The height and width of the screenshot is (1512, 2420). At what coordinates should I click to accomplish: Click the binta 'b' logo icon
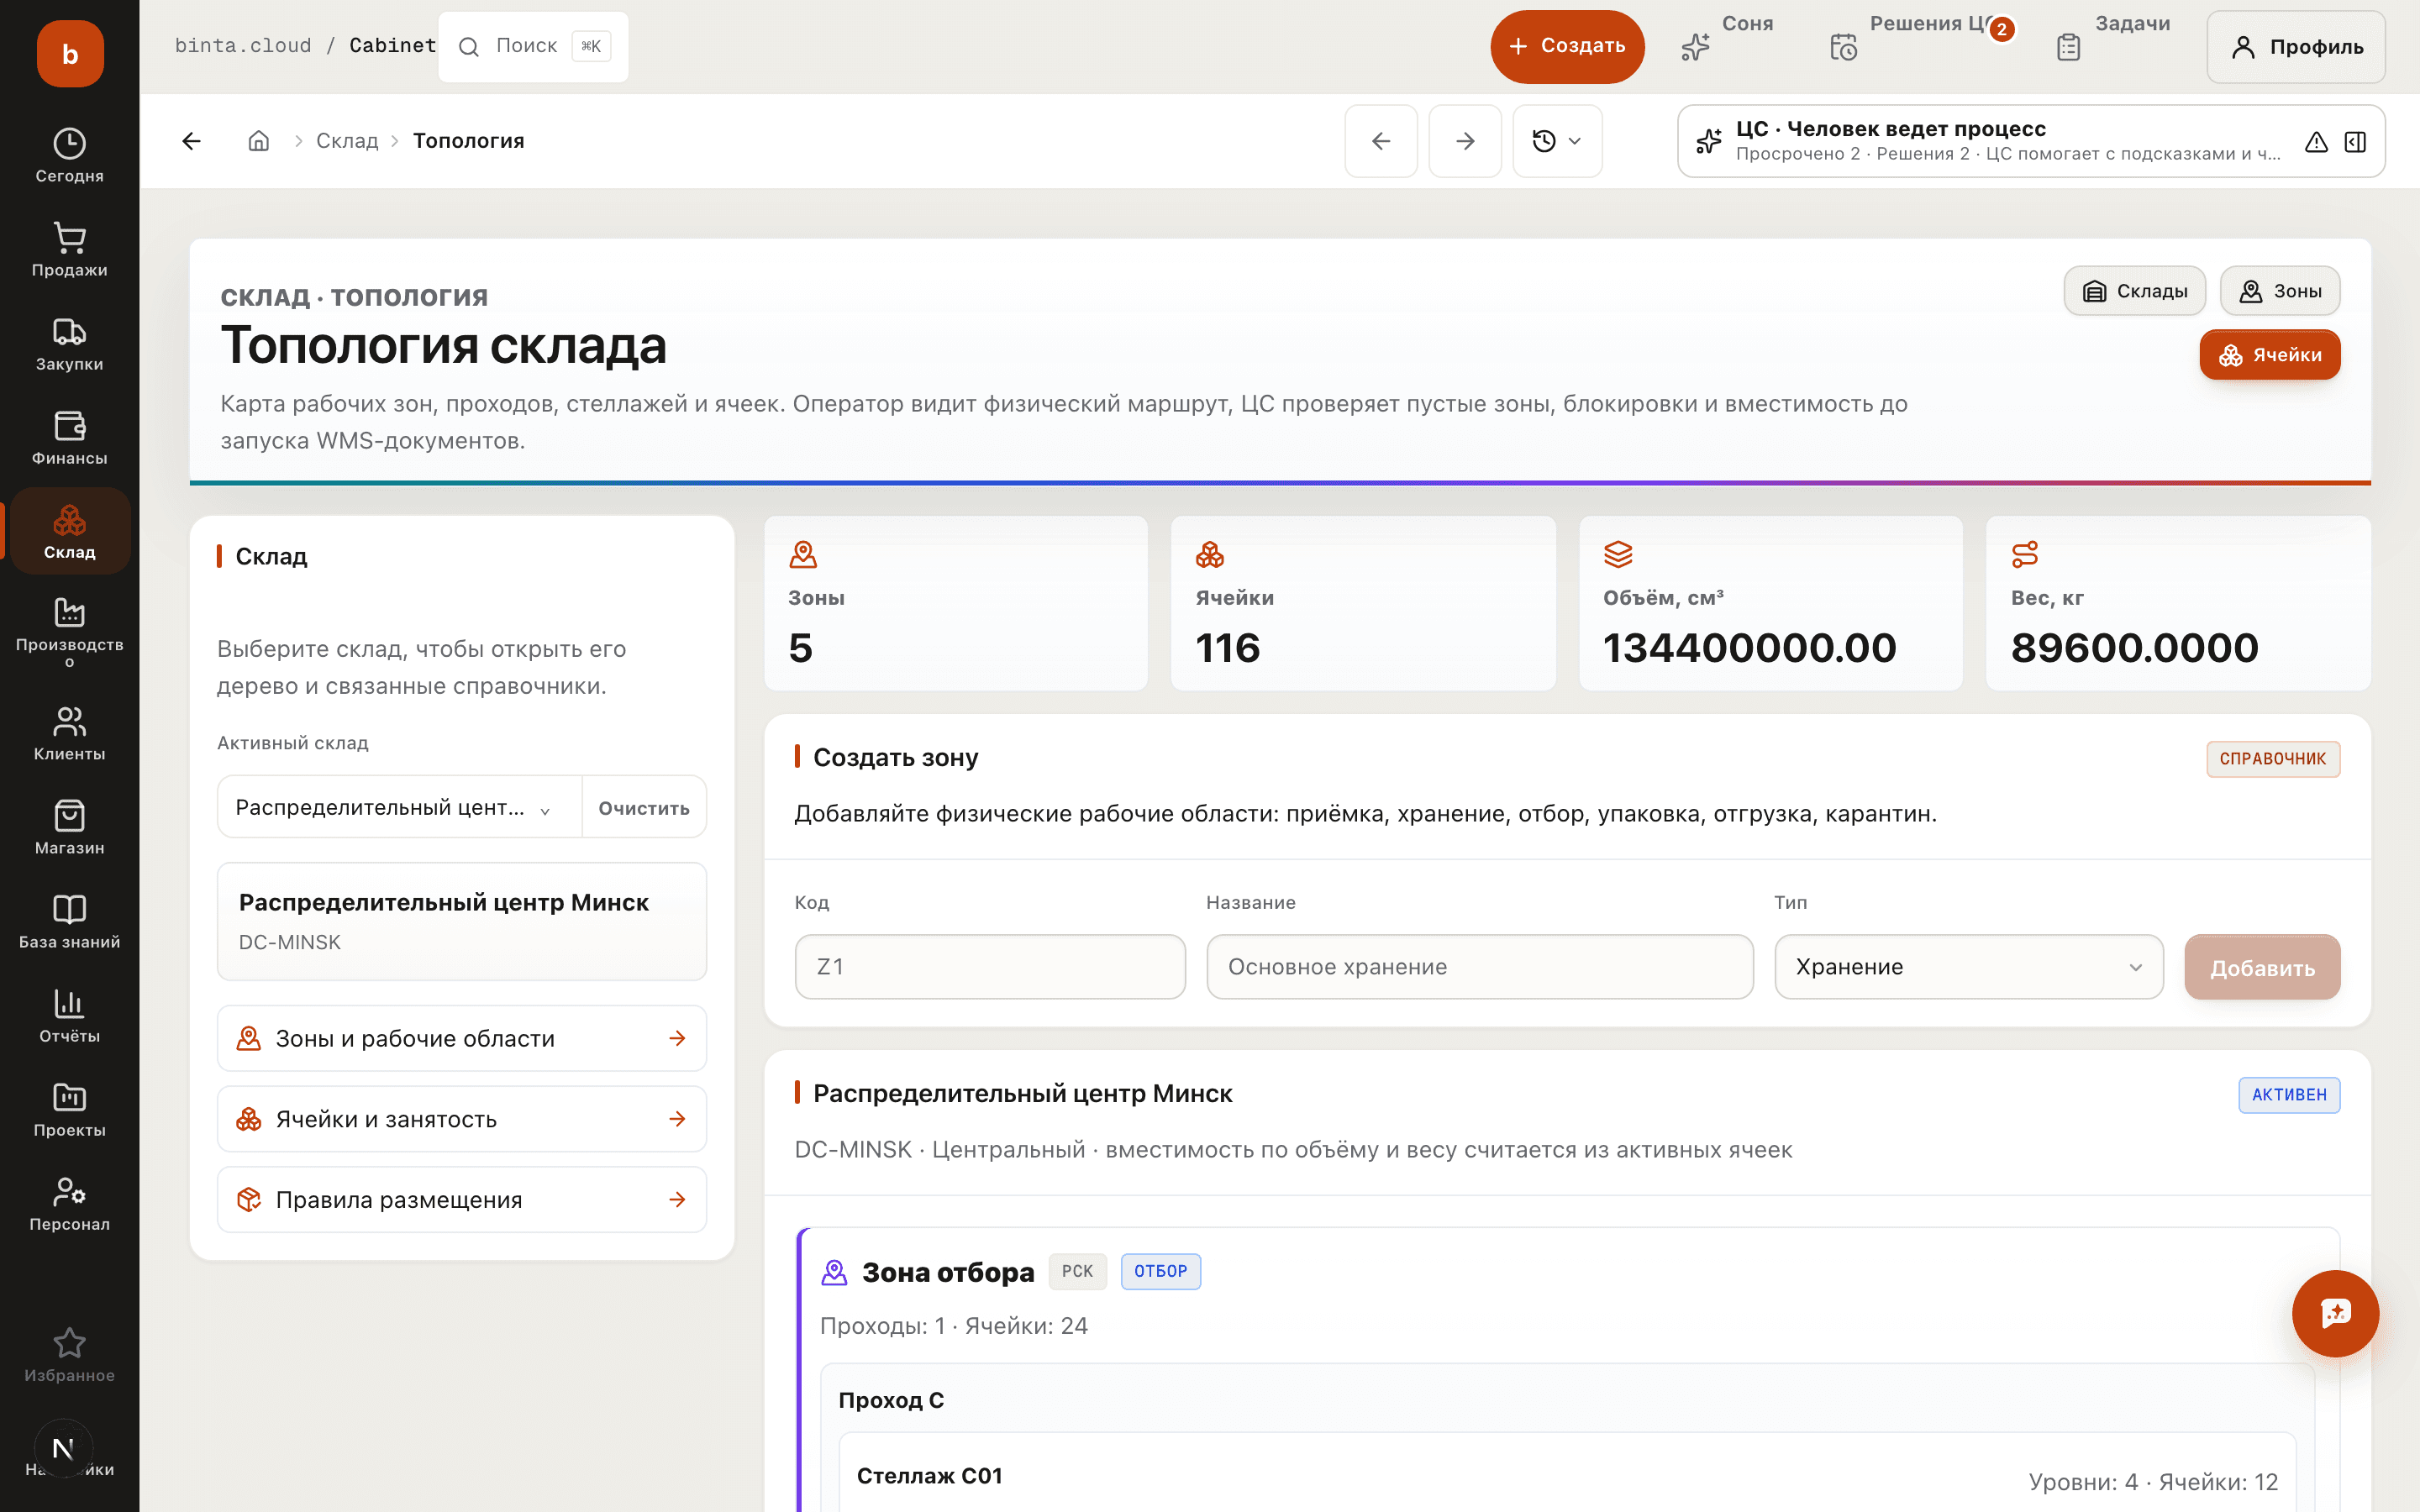(69, 53)
